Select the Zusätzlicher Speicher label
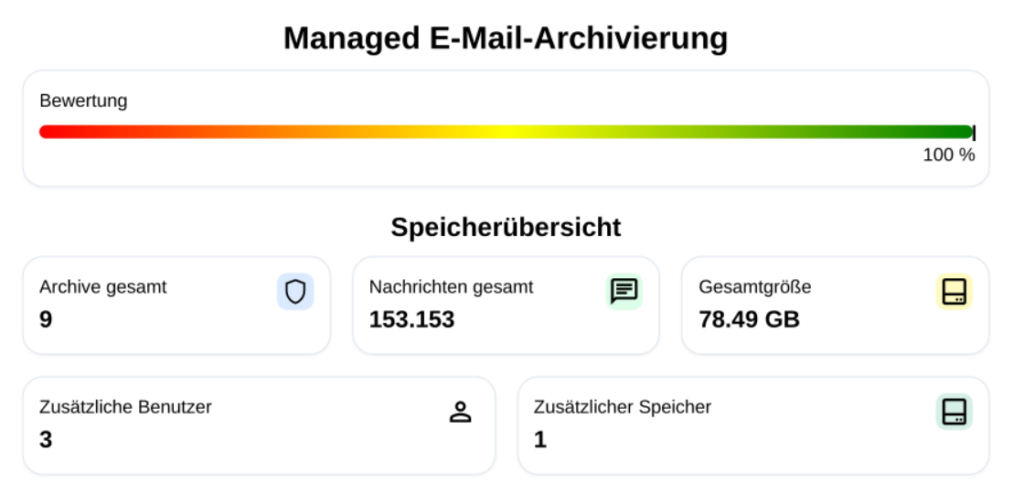Viewport: 1024px width, 483px height. click(623, 407)
